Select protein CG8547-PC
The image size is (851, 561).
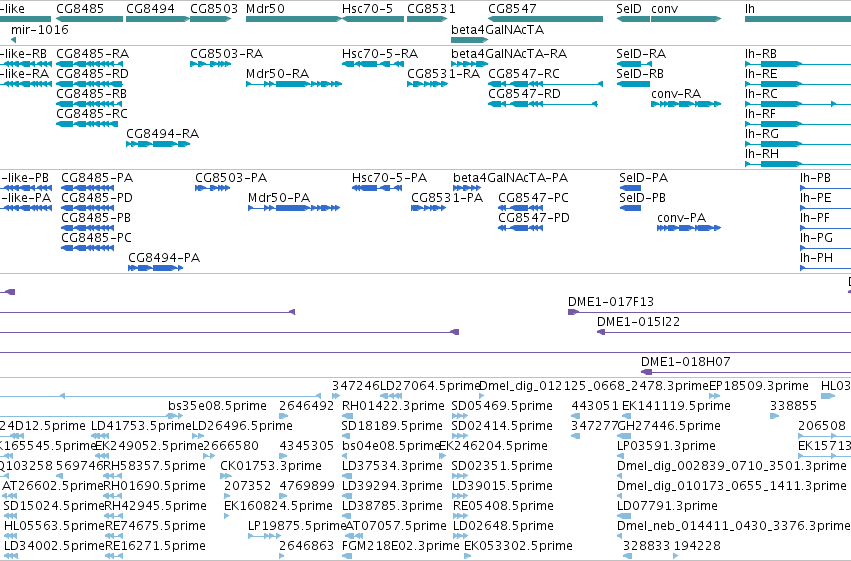(520, 208)
